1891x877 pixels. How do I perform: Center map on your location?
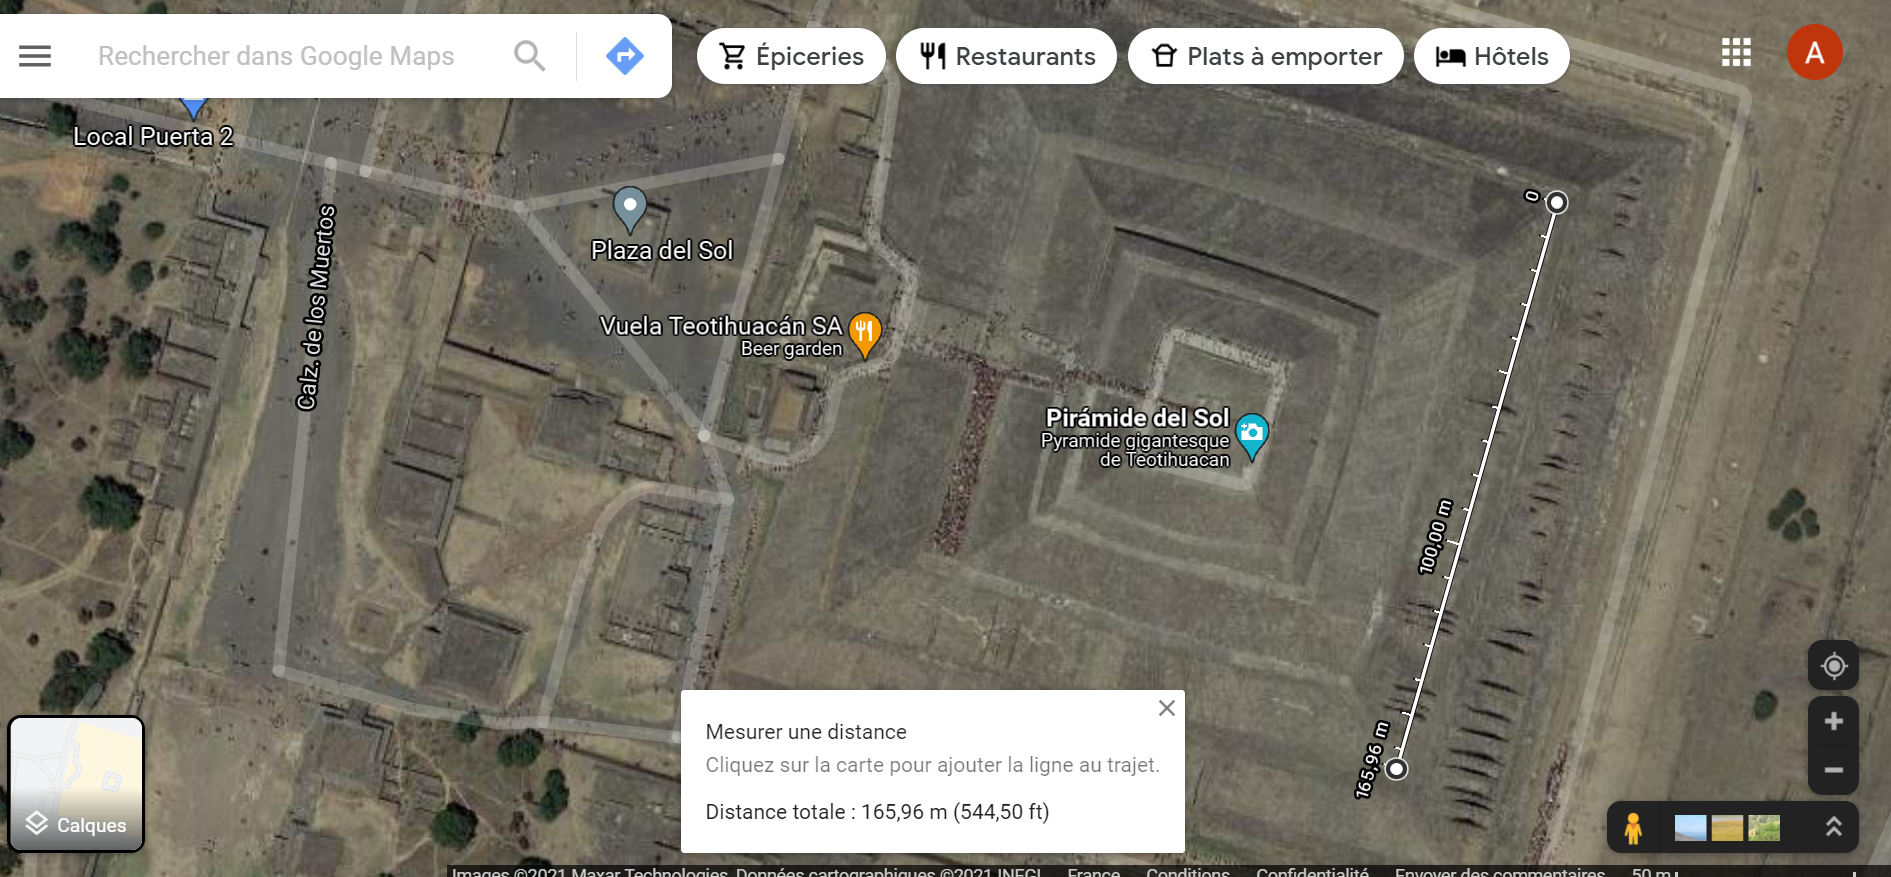(1833, 665)
